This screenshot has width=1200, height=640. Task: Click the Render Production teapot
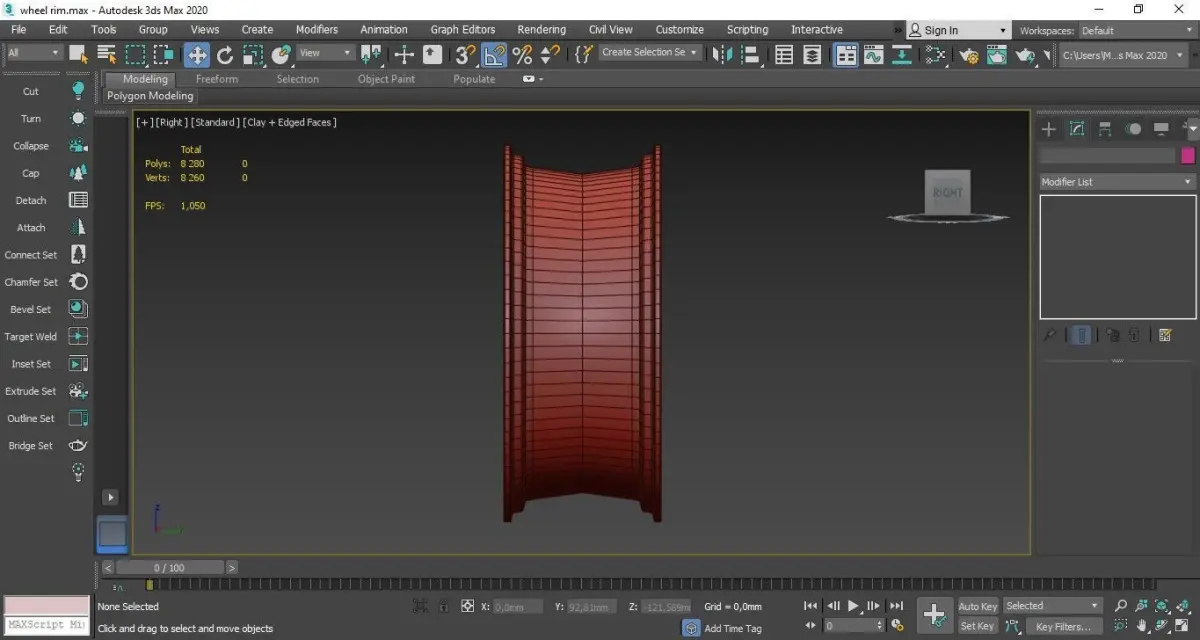click(x=1024, y=55)
